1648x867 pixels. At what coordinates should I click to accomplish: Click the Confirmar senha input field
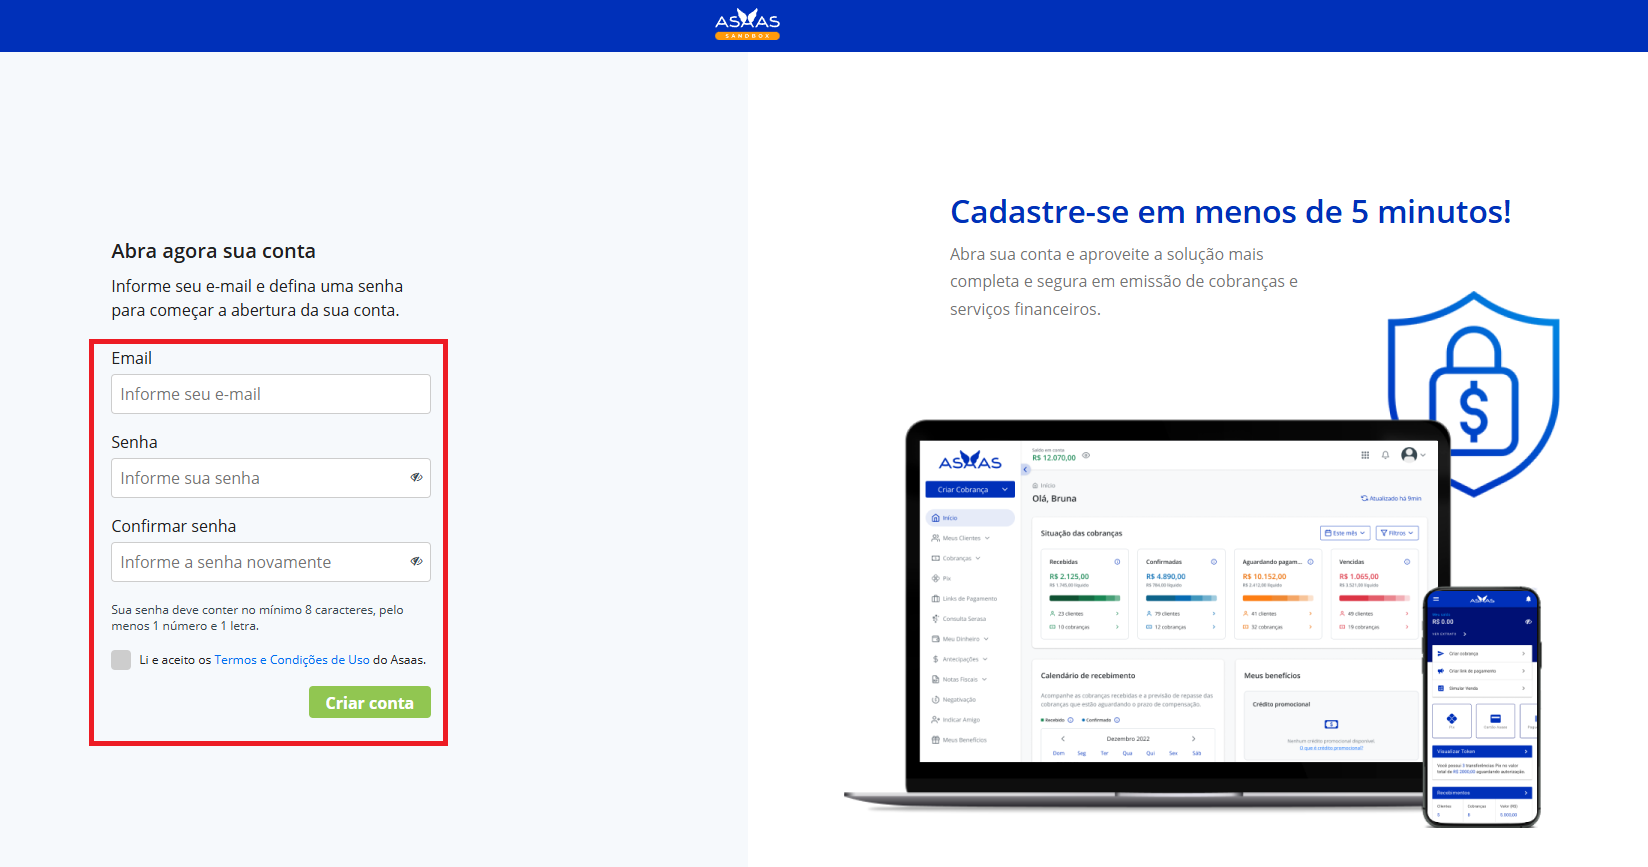coord(260,562)
